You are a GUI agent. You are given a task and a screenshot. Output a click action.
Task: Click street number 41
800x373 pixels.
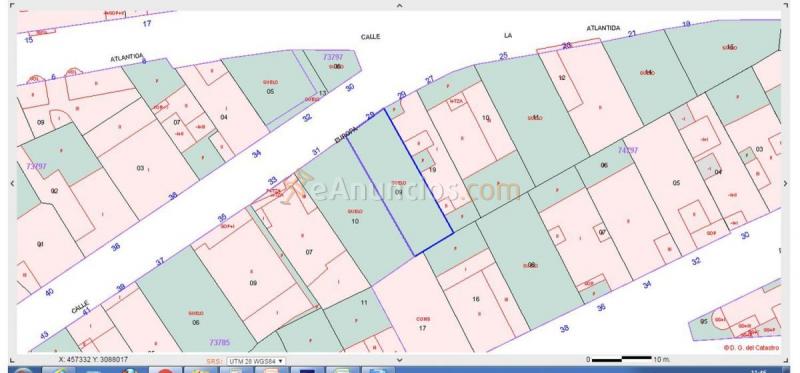coord(86,310)
